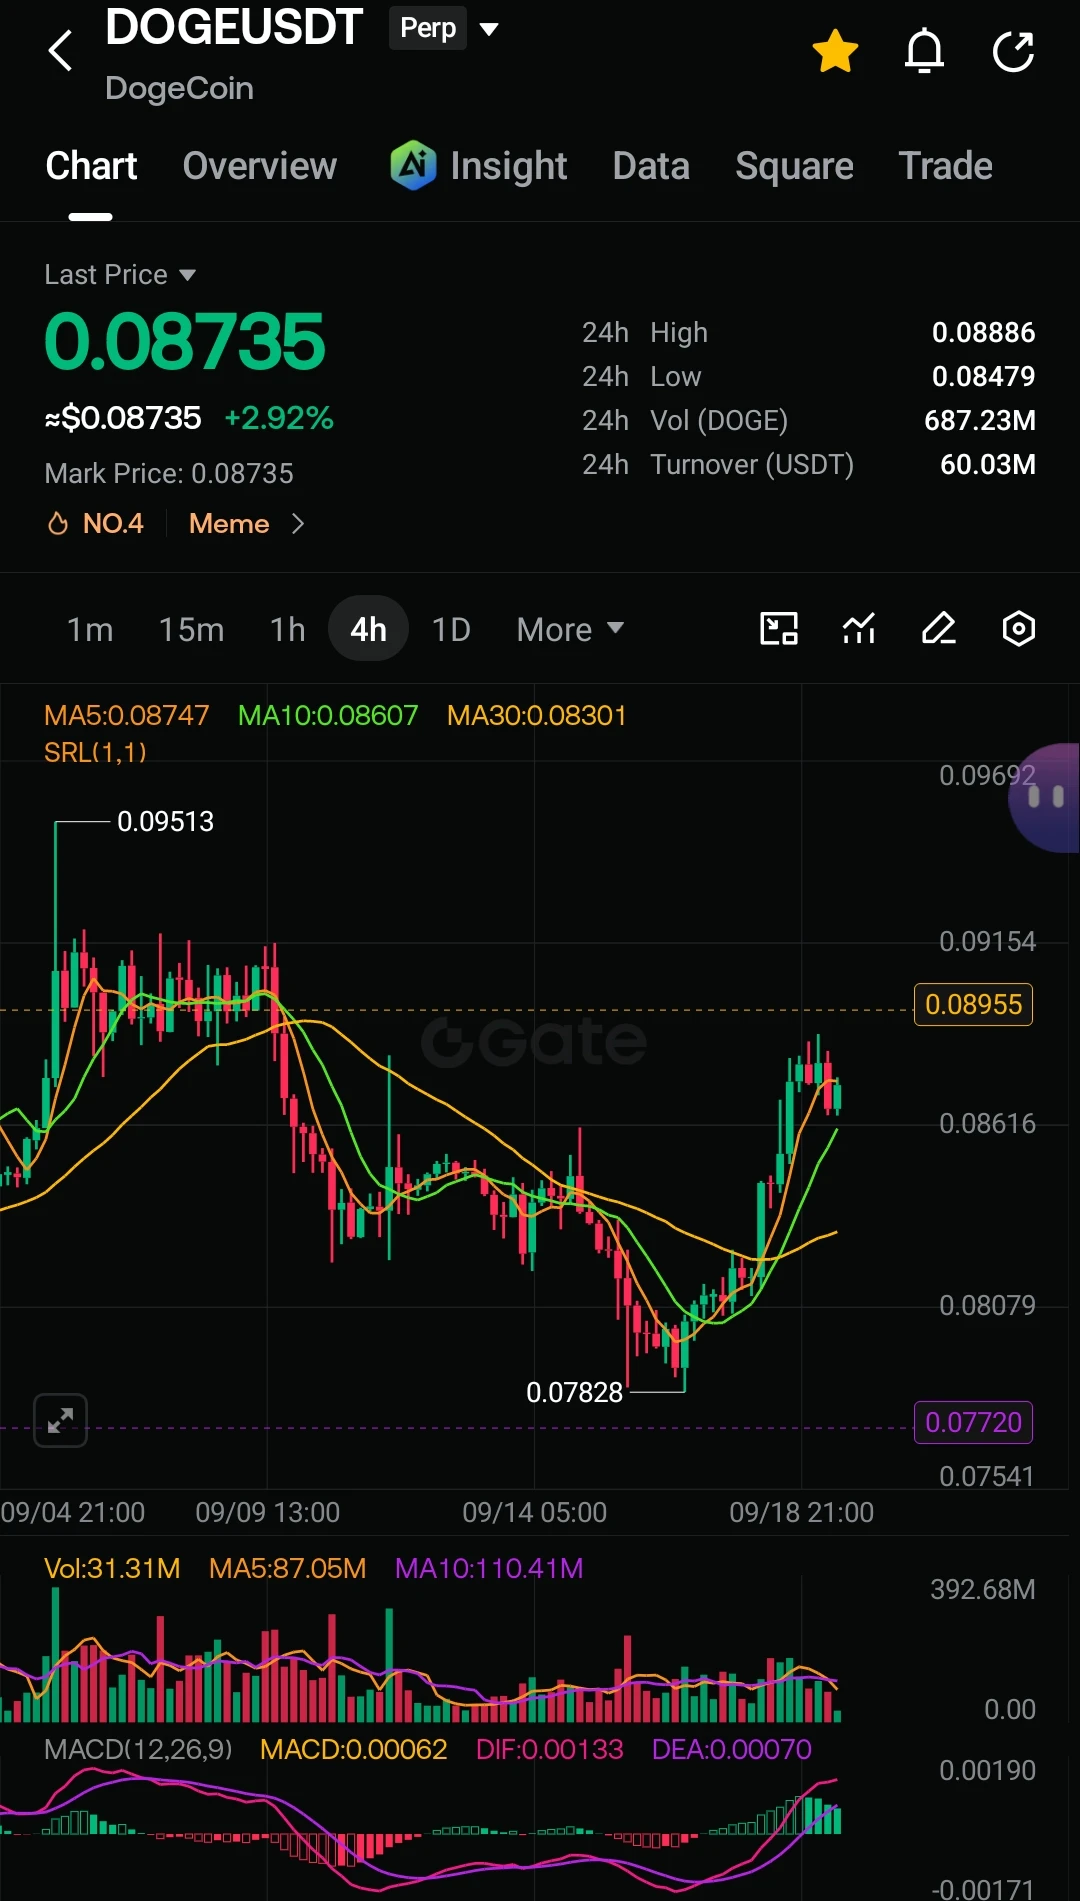Tap the MA5:0.08747 indicator label
This screenshot has height=1901, width=1080.
pyautogui.click(x=127, y=715)
